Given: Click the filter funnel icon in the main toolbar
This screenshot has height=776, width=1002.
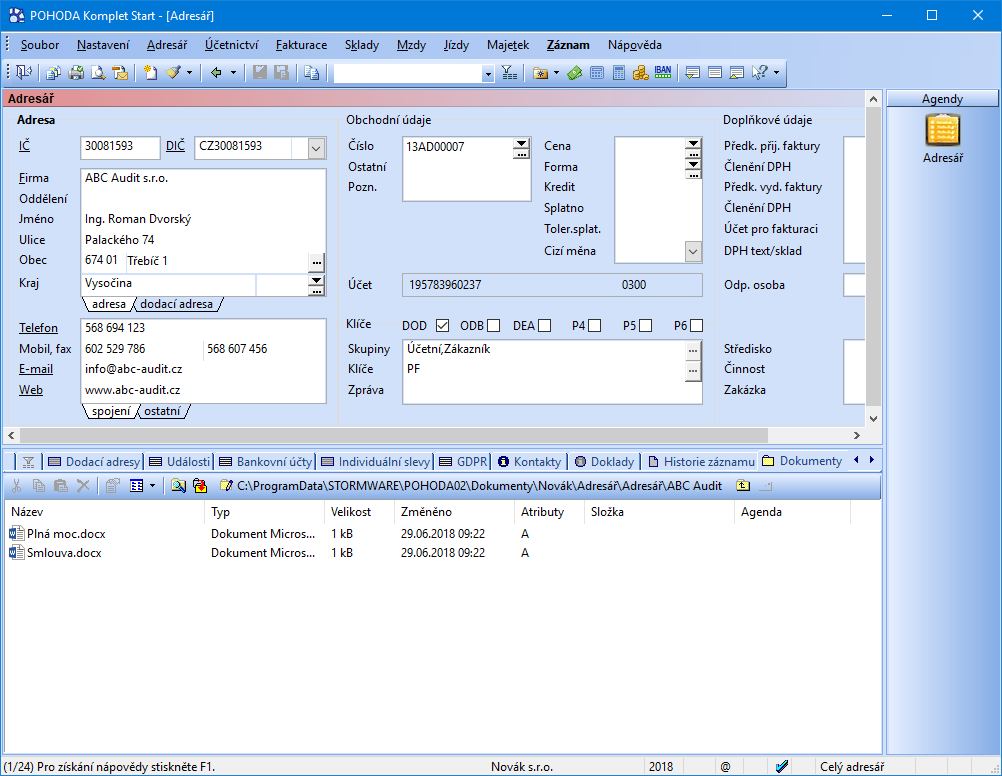Looking at the screenshot, I should coord(509,72).
